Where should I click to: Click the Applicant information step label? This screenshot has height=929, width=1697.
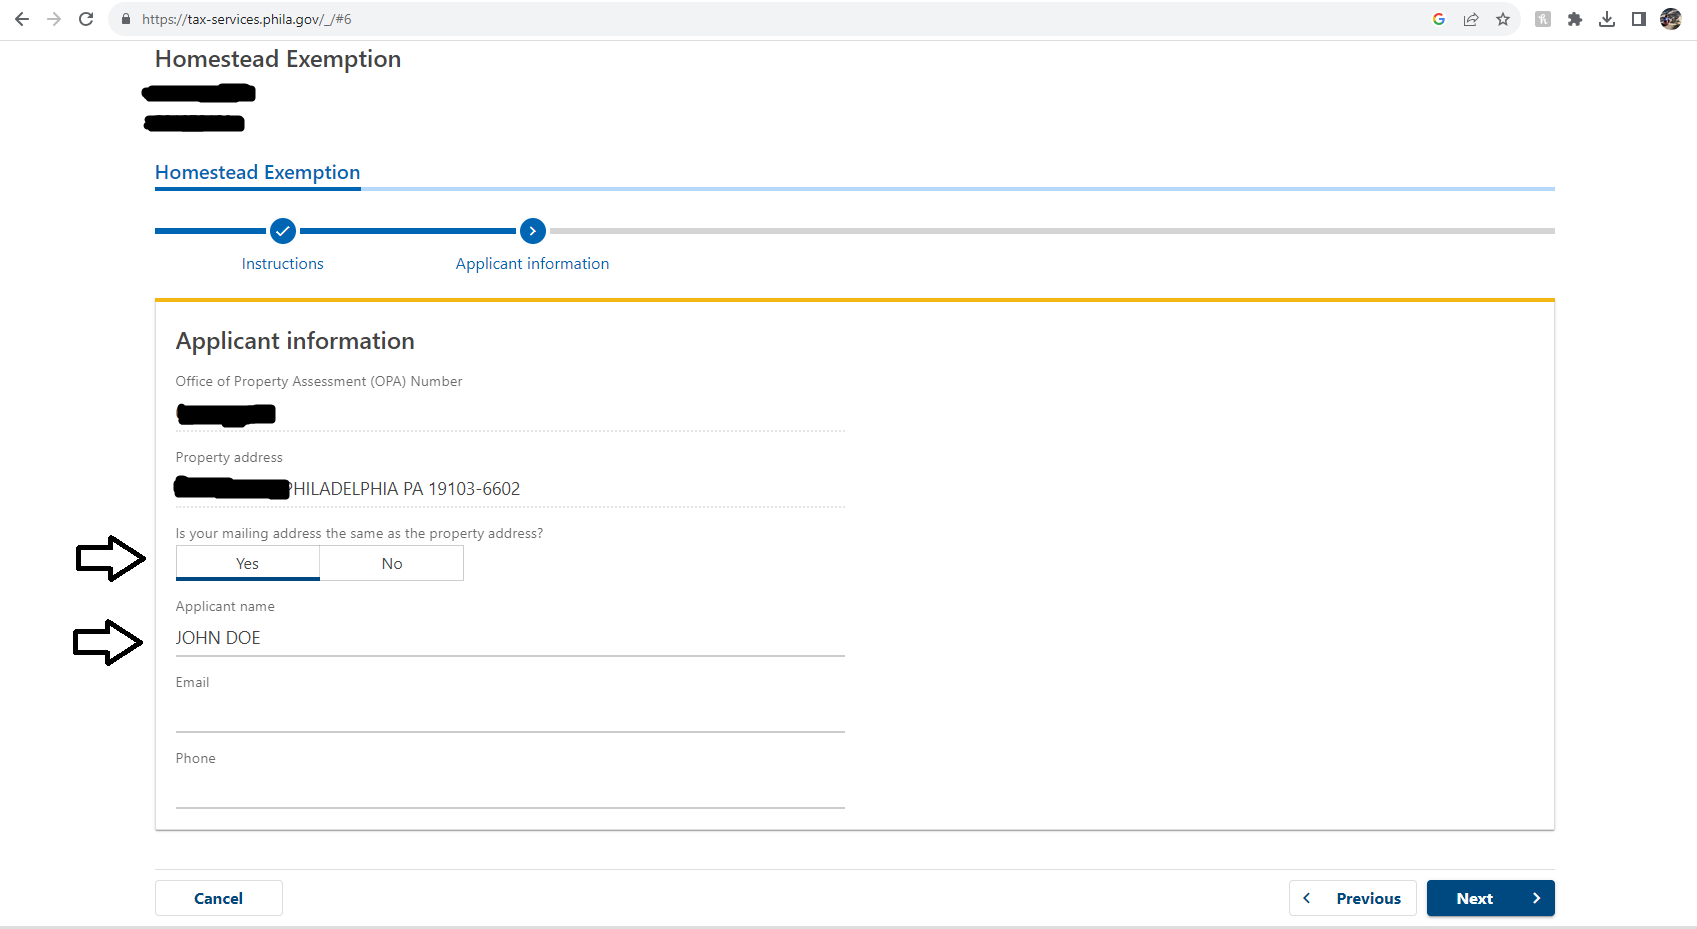[x=532, y=264]
